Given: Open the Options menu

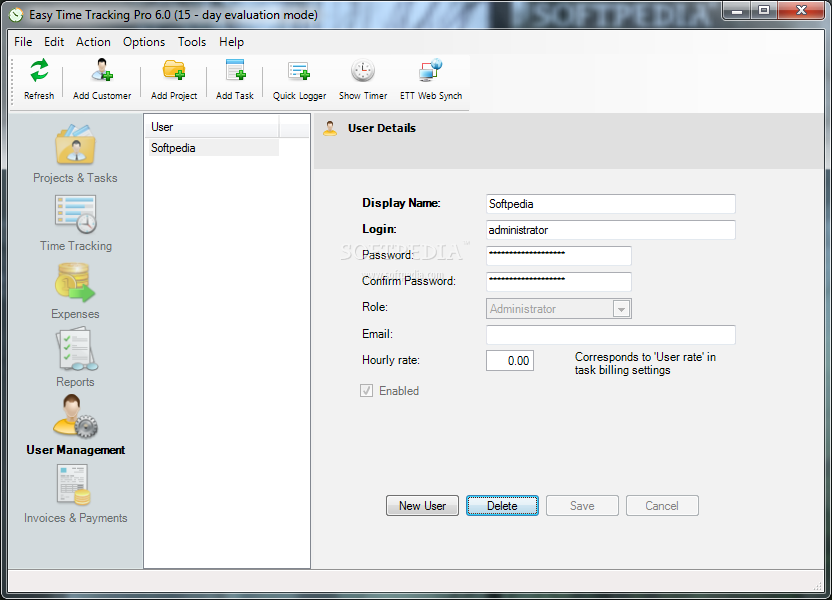Looking at the screenshot, I should [x=144, y=42].
